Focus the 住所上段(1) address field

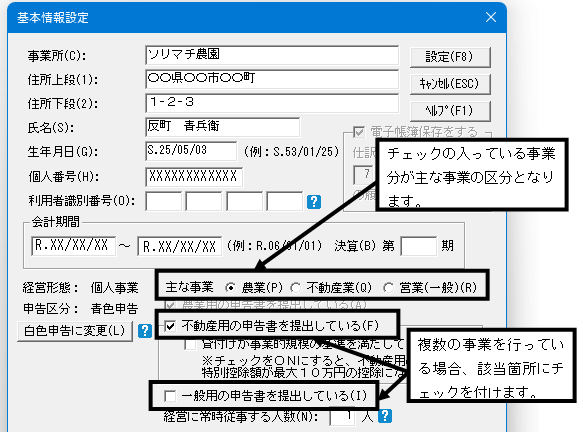(272, 79)
